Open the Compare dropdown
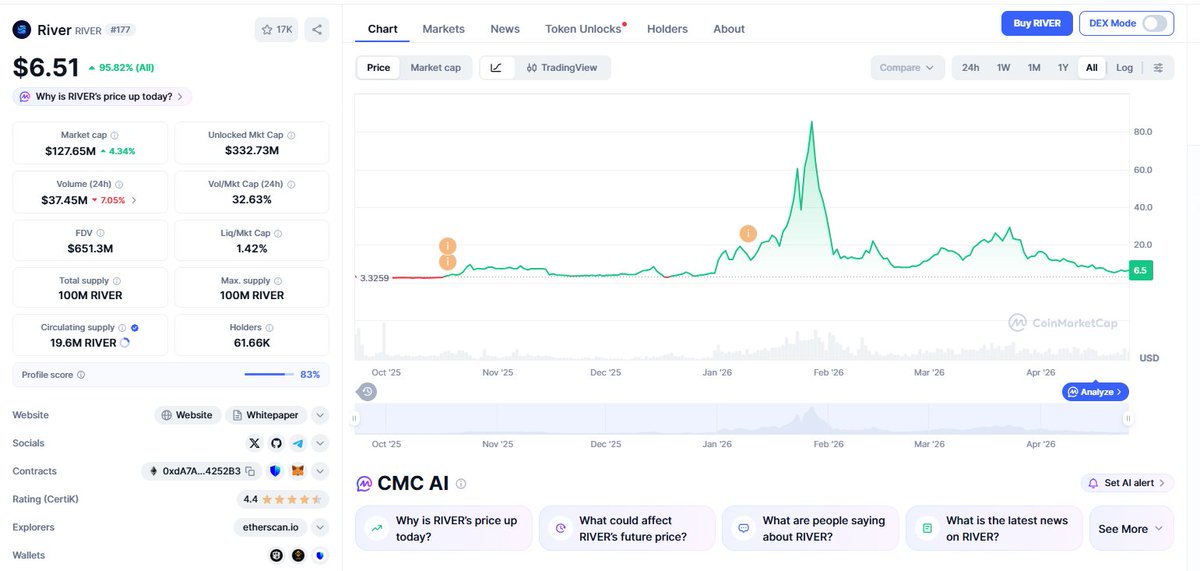1200x571 pixels. pos(907,68)
